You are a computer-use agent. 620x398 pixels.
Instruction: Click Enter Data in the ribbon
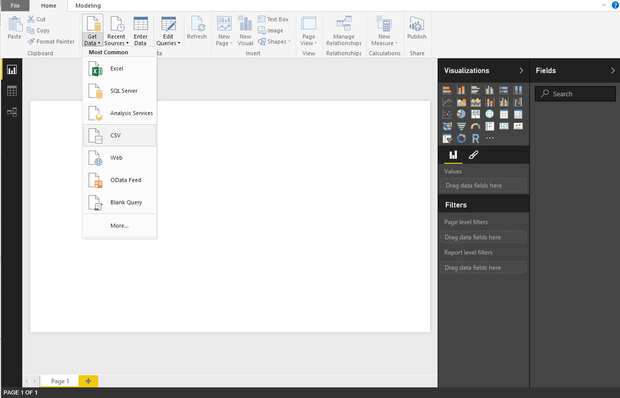(x=140, y=30)
